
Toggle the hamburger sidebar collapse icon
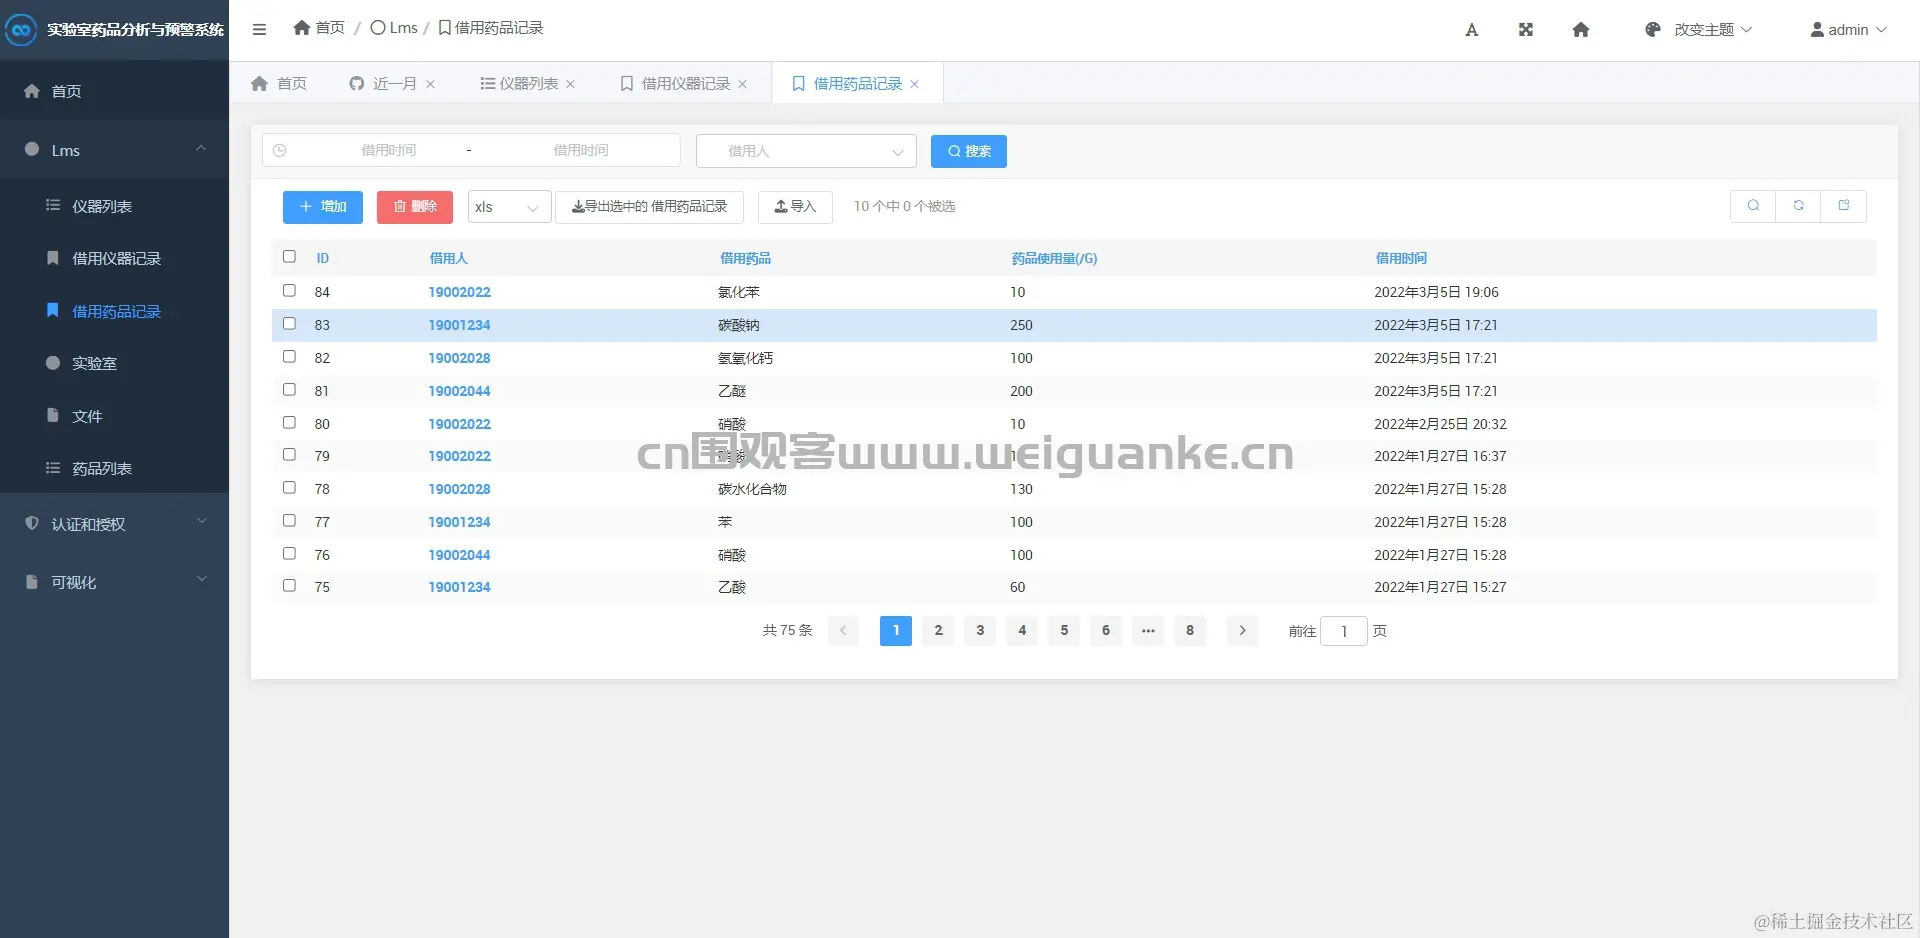259,29
